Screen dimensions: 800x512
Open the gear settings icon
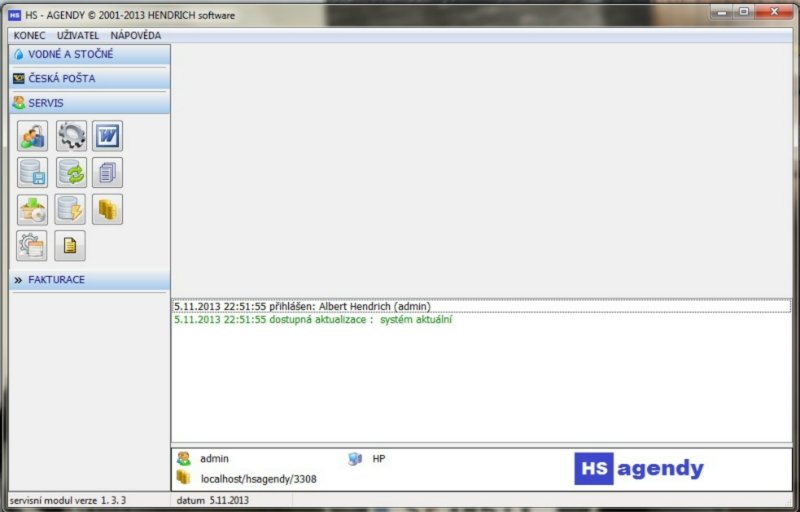[71, 136]
